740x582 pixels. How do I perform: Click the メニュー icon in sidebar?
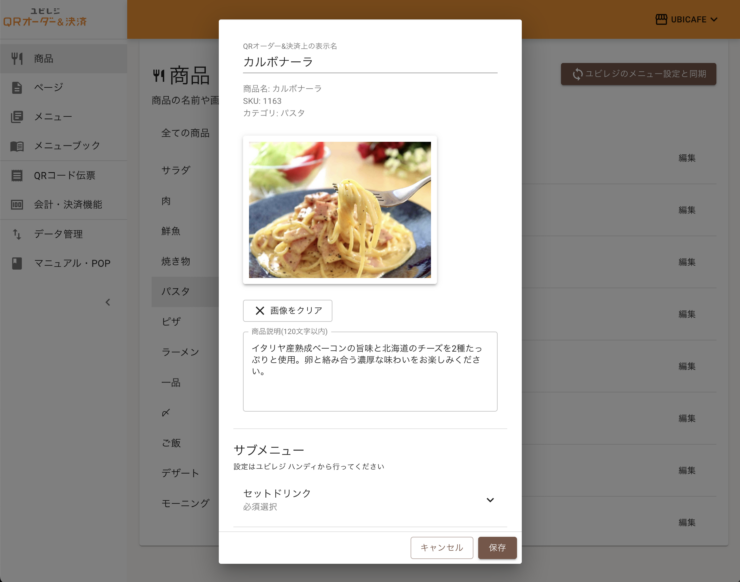(x=17, y=116)
